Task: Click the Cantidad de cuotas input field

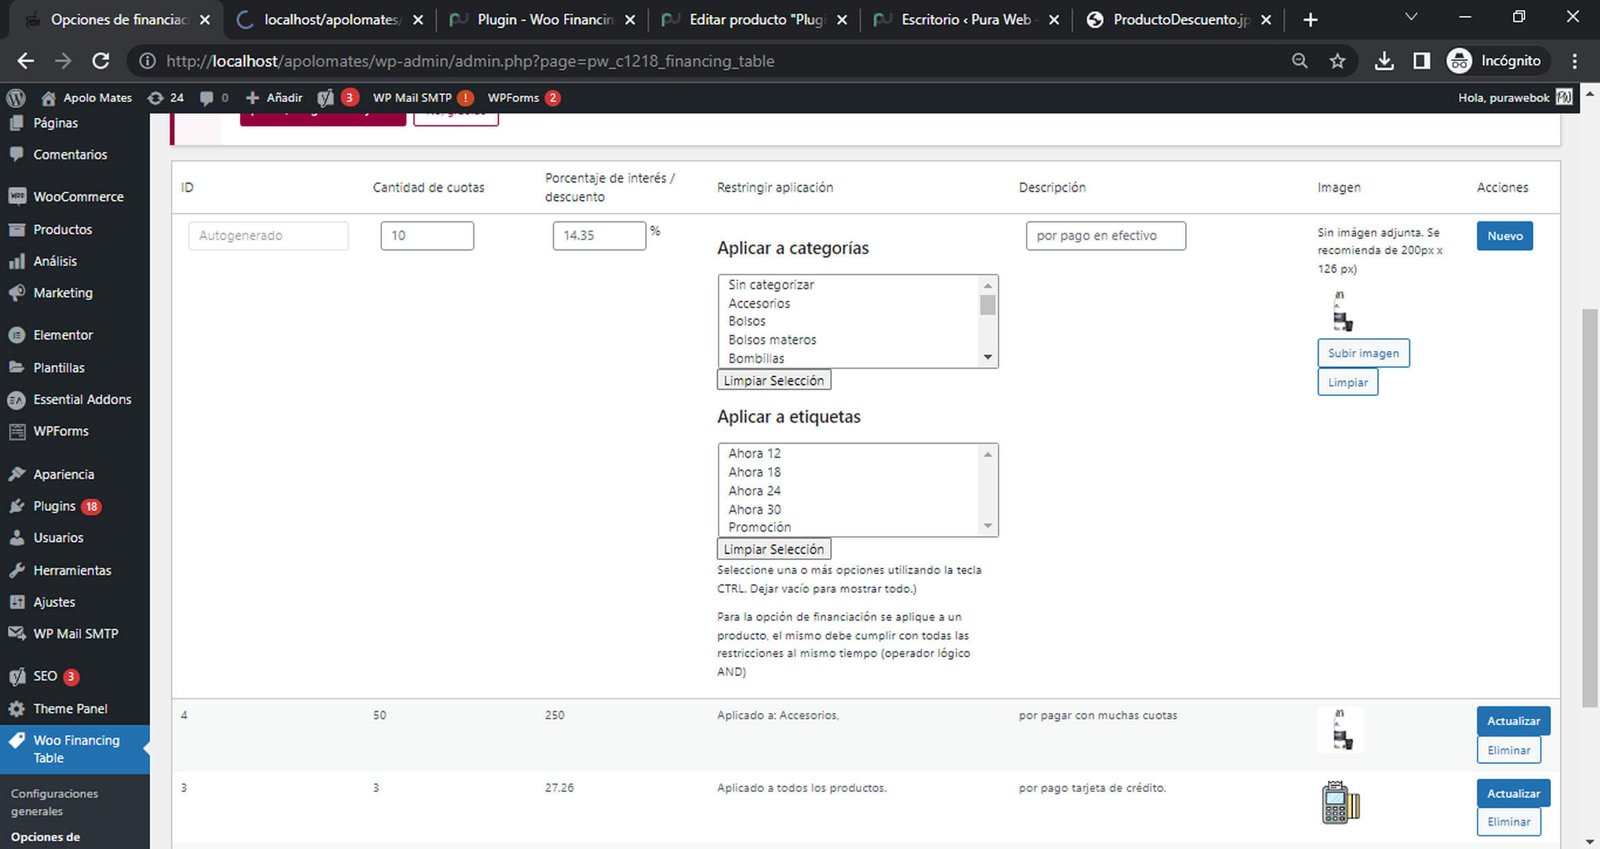Action: coord(427,236)
